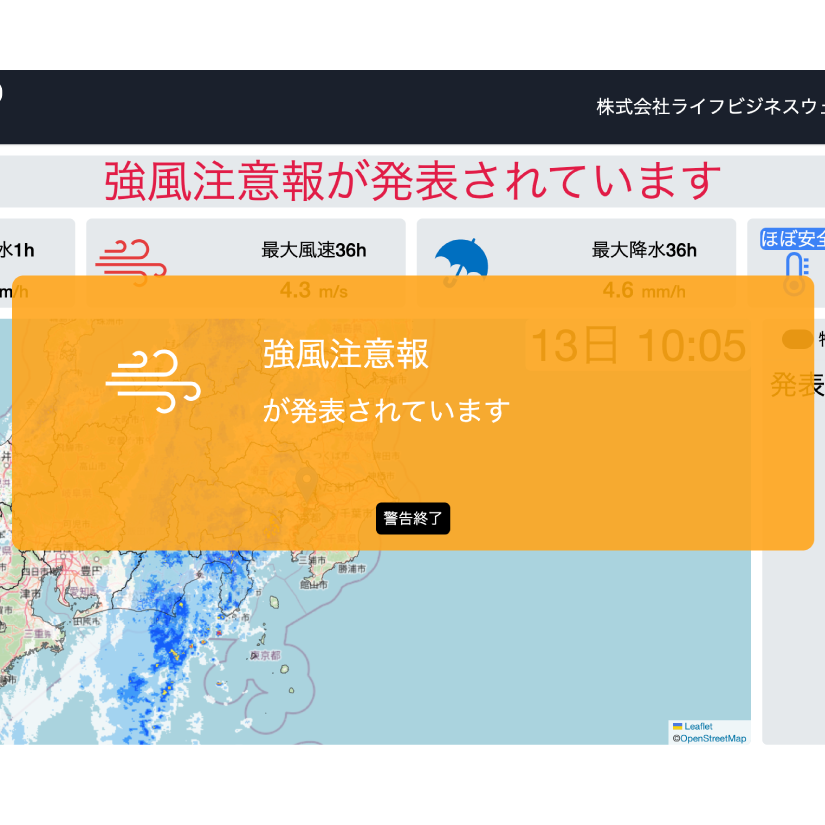The height and width of the screenshot is (825, 825).
Task: Select the 最大風速36h card label
Action: tap(313, 250)
